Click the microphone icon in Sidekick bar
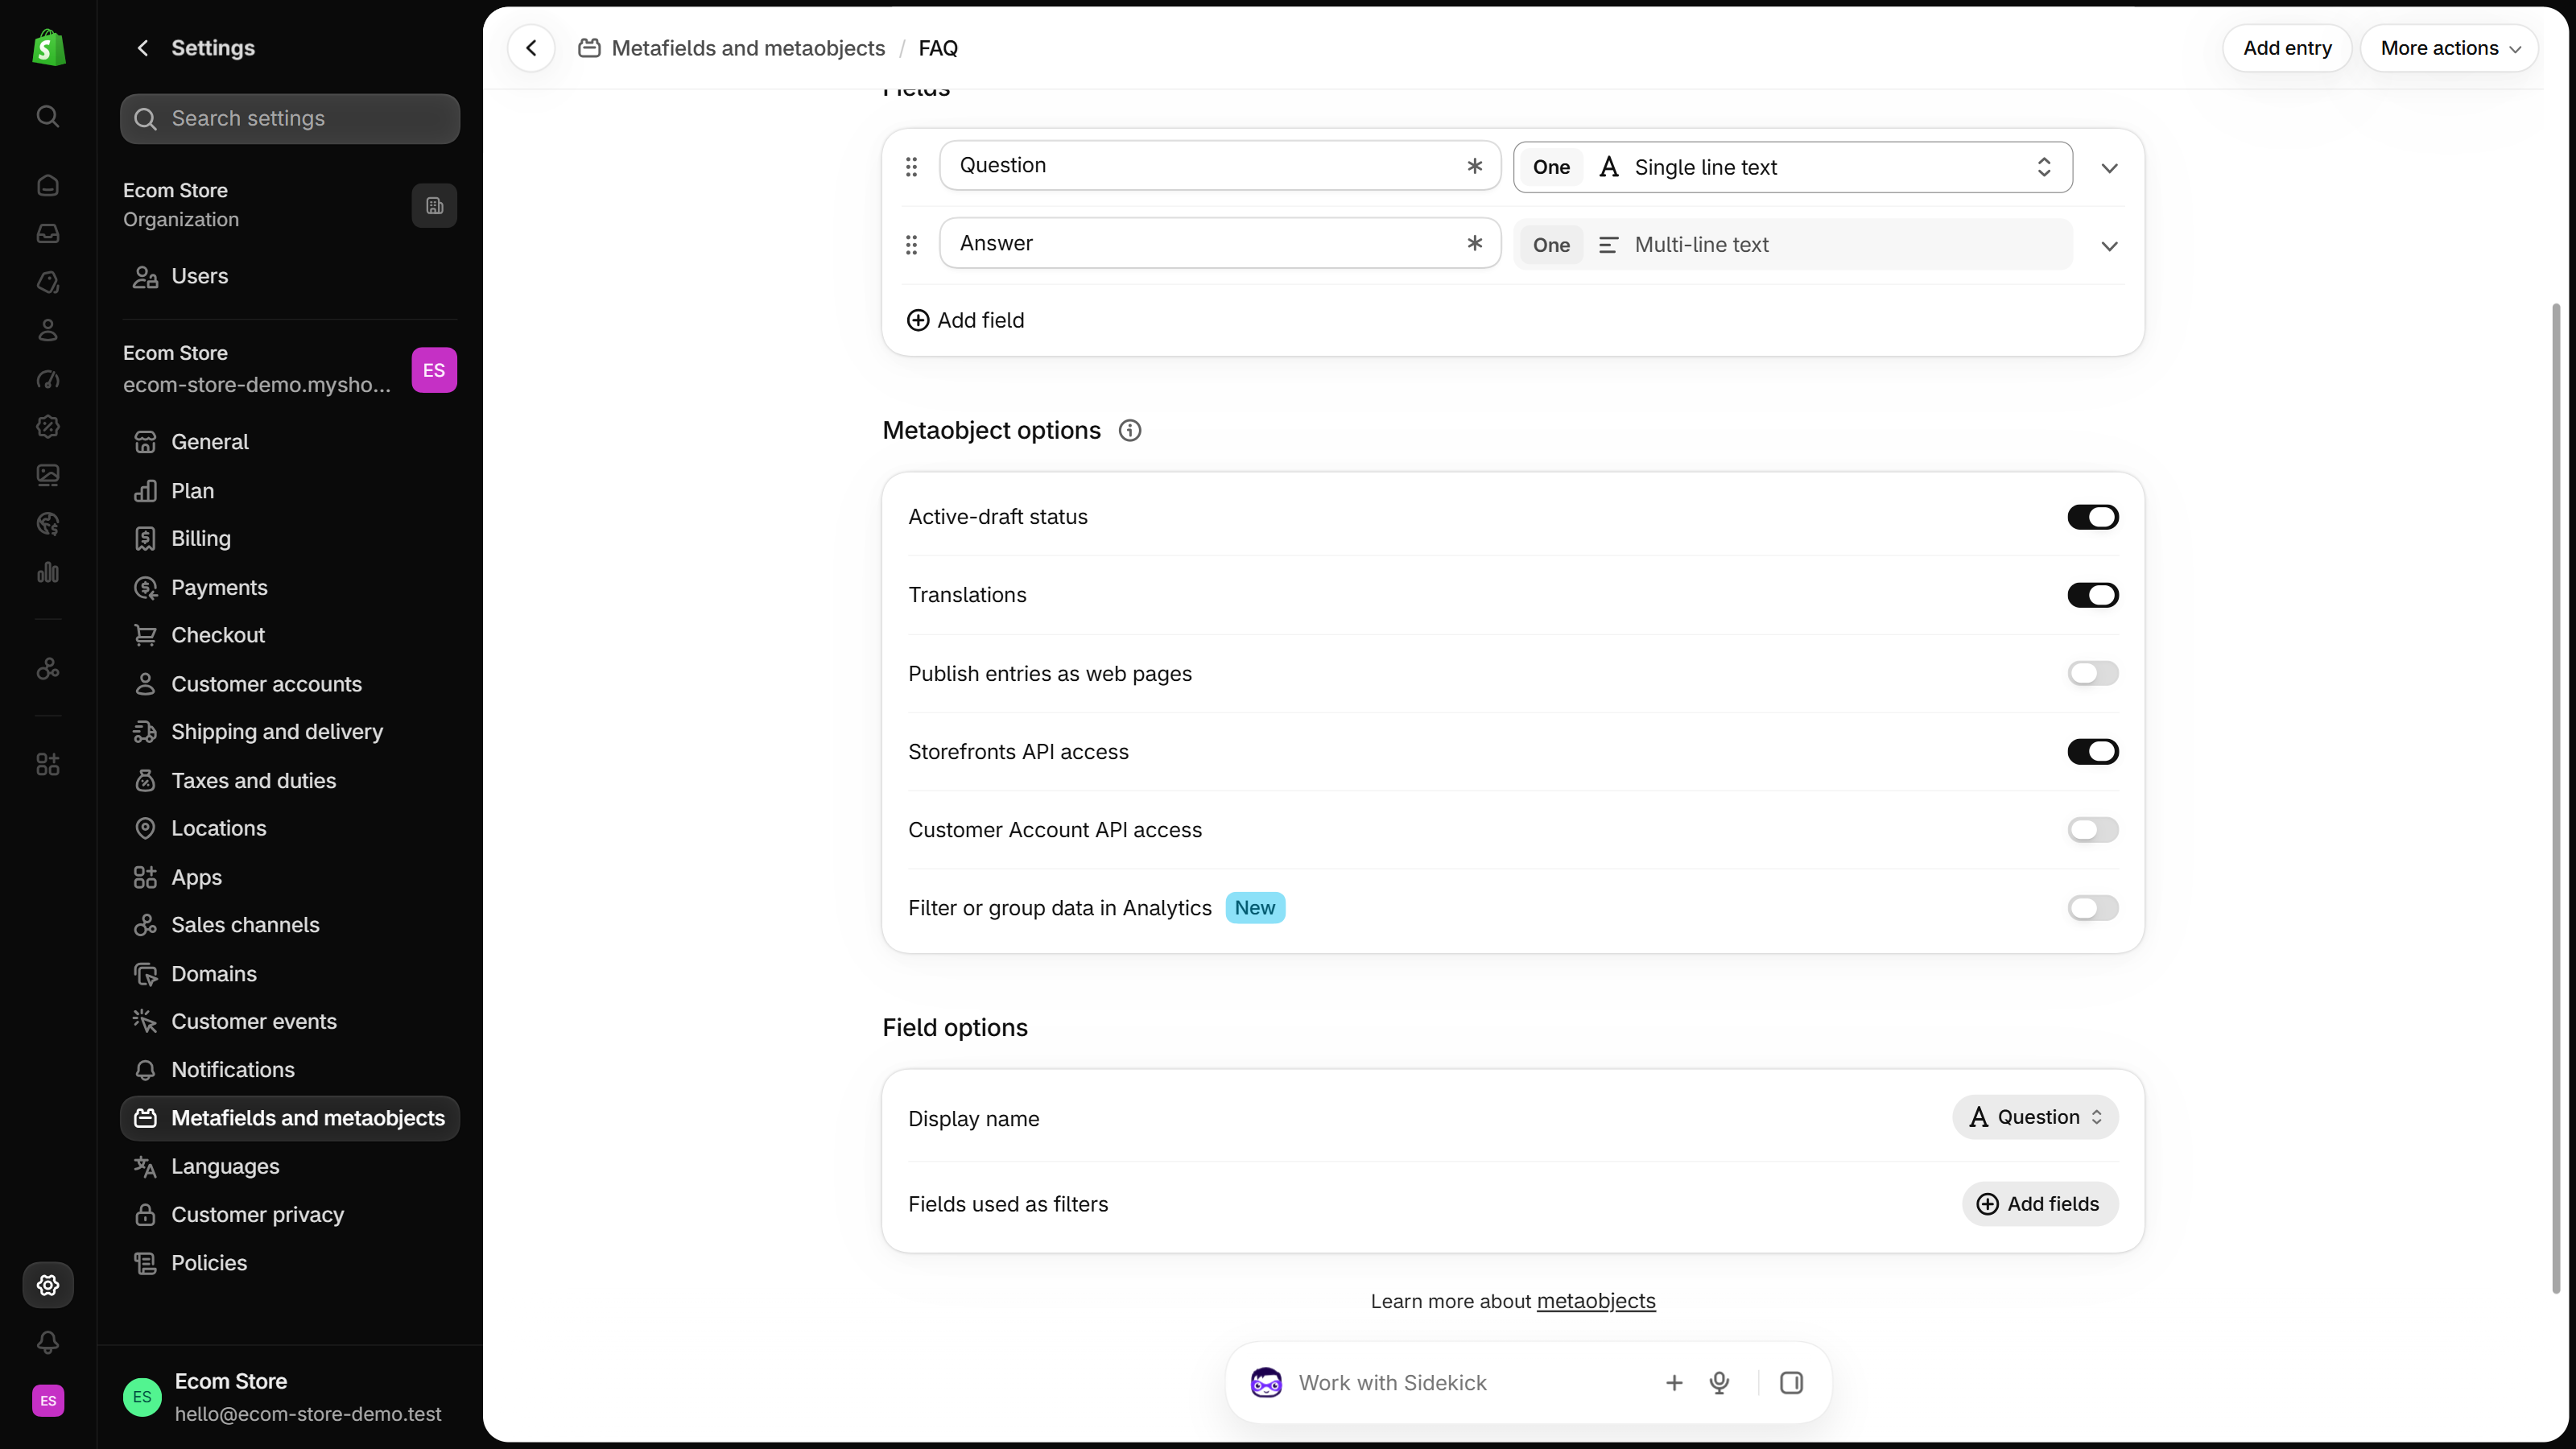 (x=1719, y=1383)
